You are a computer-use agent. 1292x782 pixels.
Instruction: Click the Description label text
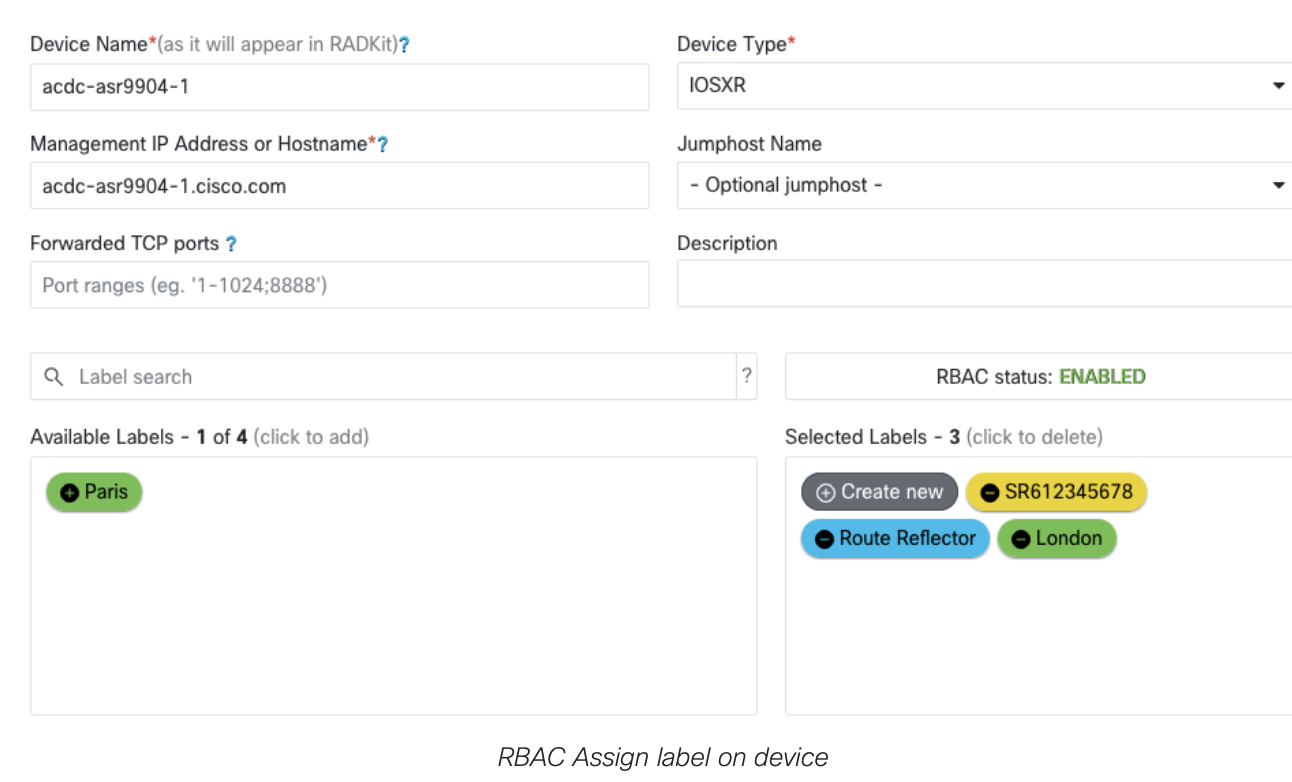(x=727, y=243)
